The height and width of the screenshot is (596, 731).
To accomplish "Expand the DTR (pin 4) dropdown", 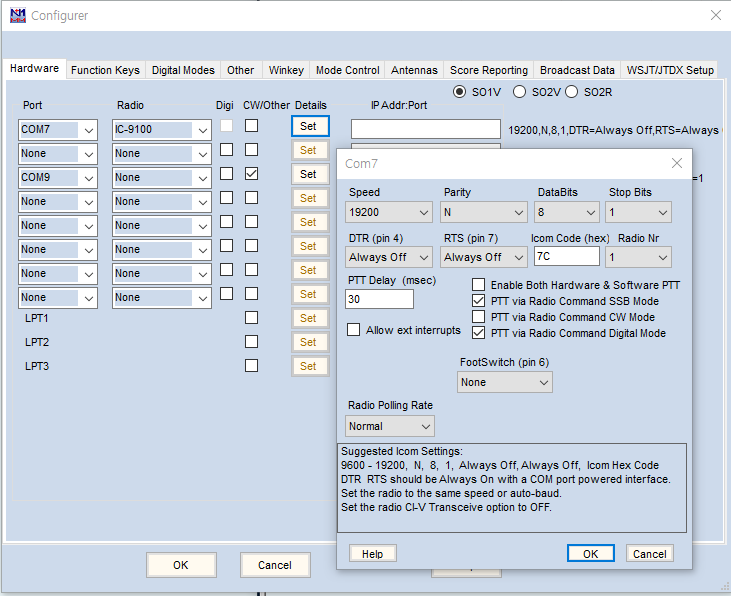I will (x=390, y=257).
